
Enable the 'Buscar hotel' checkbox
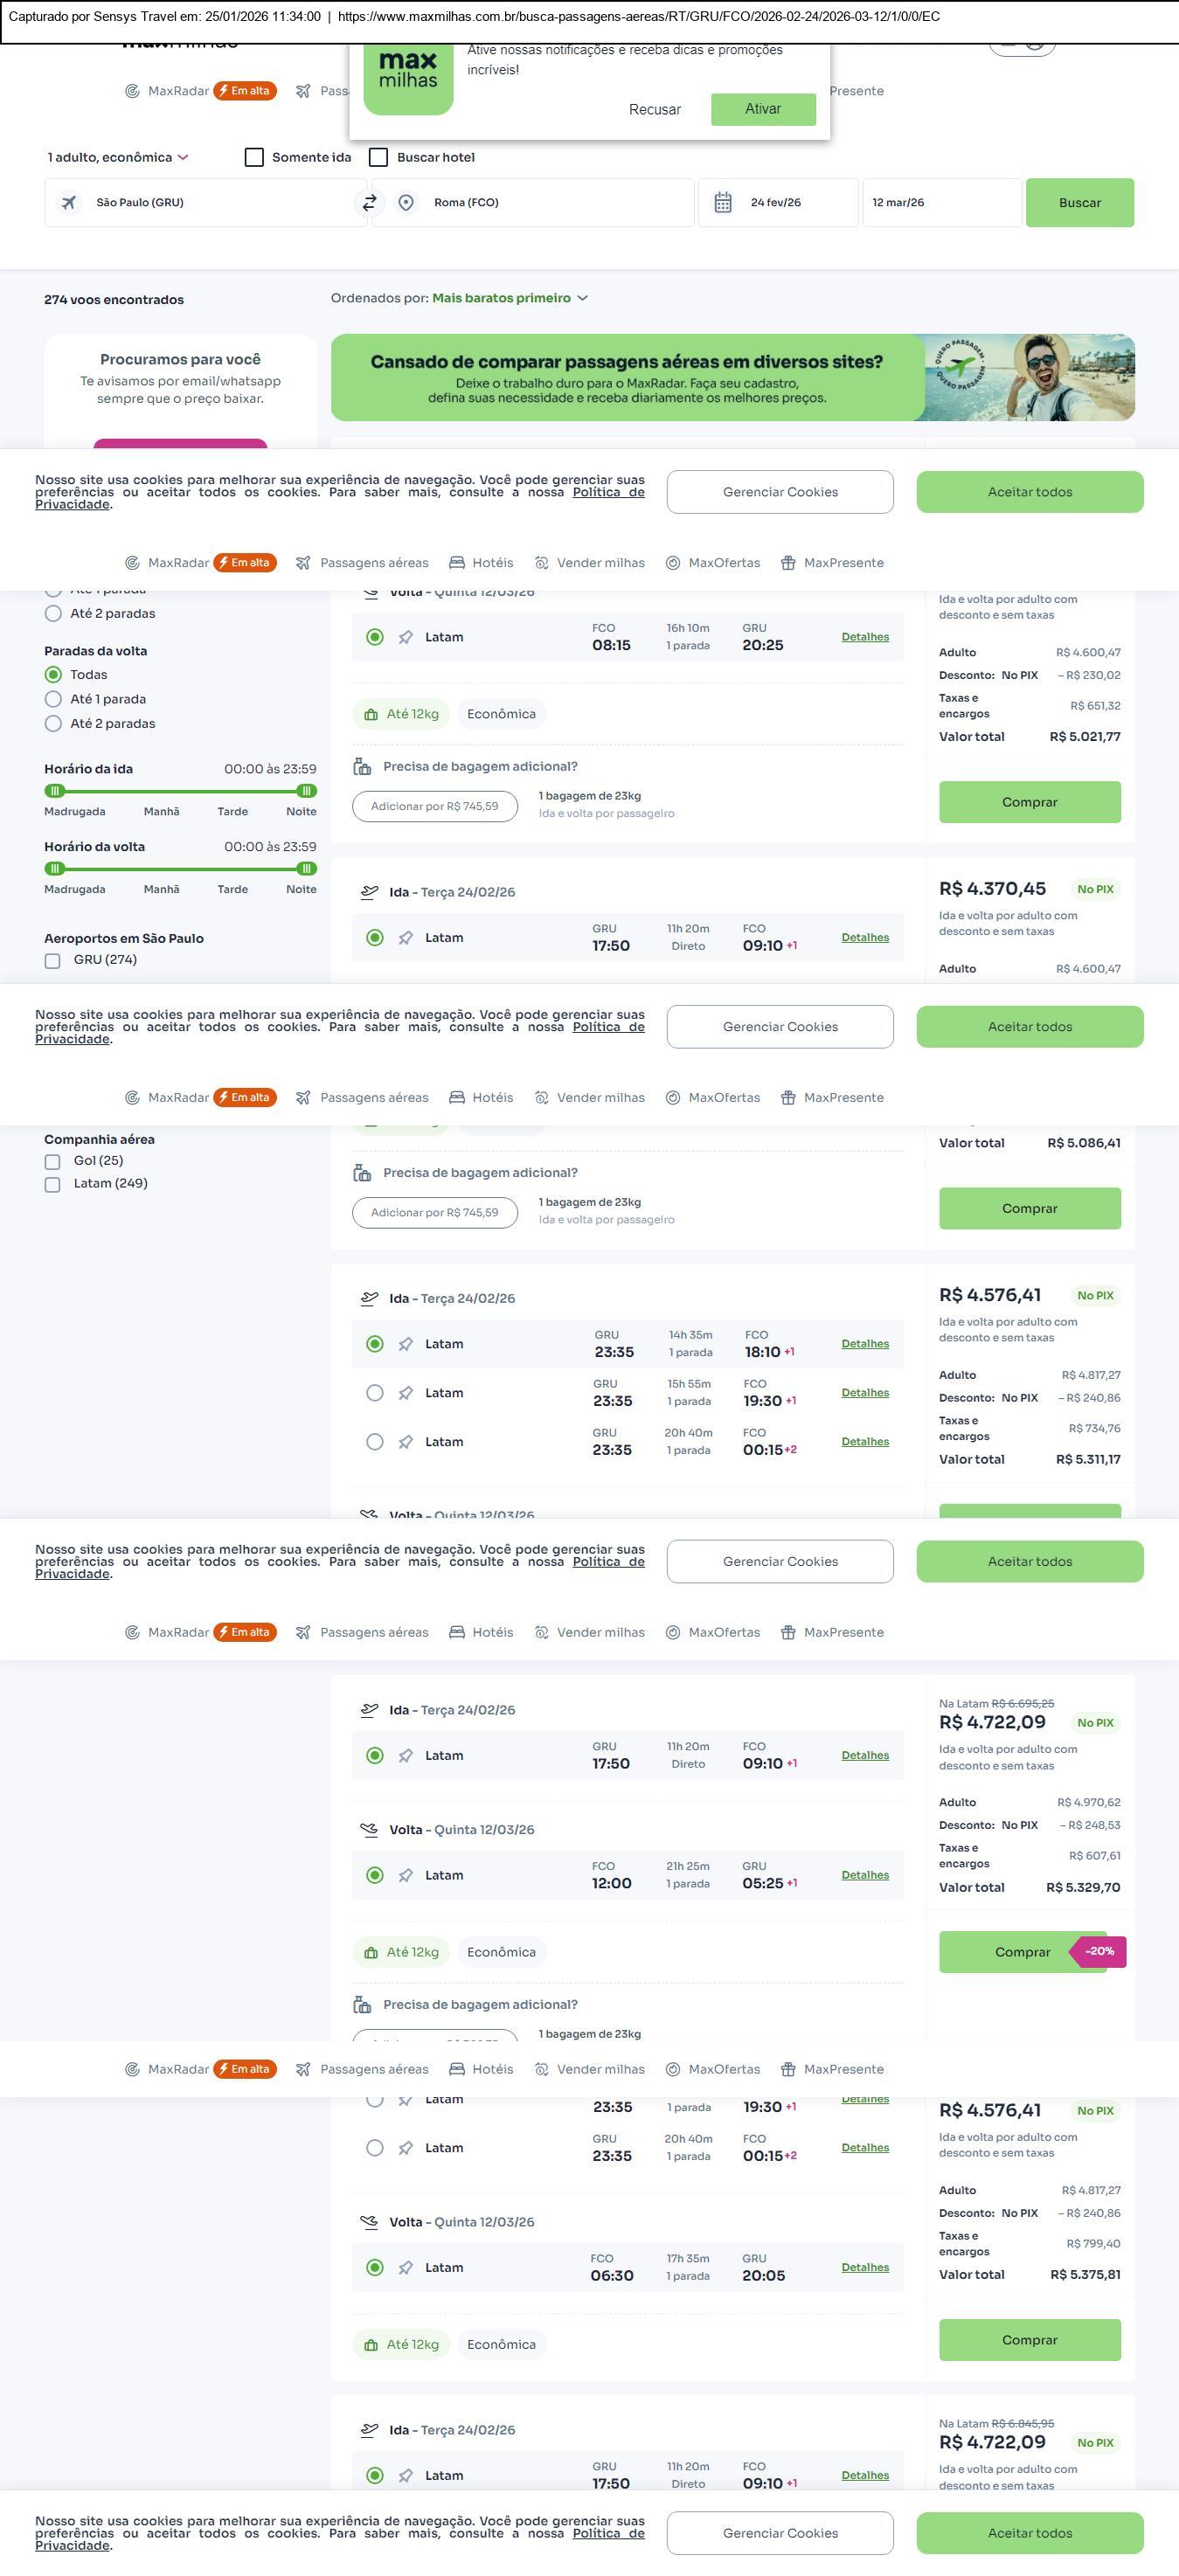coord(379,158)
